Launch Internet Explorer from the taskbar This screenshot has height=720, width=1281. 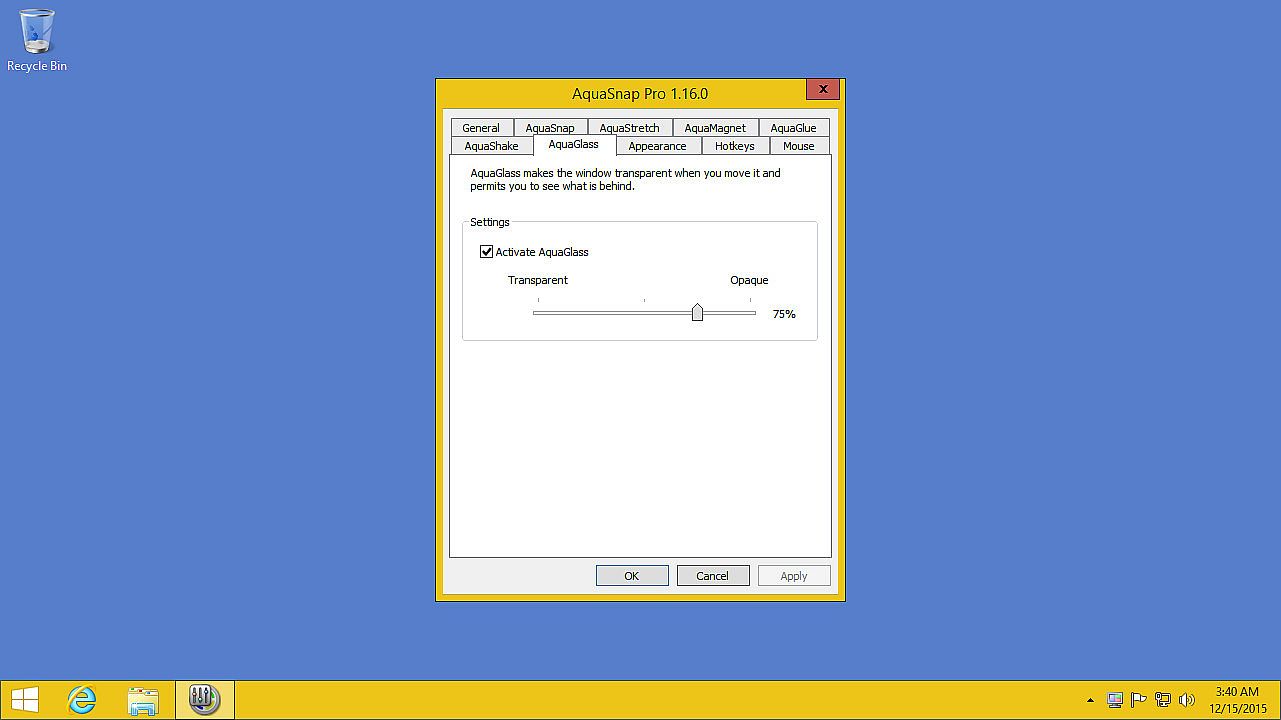pos(82,699)
